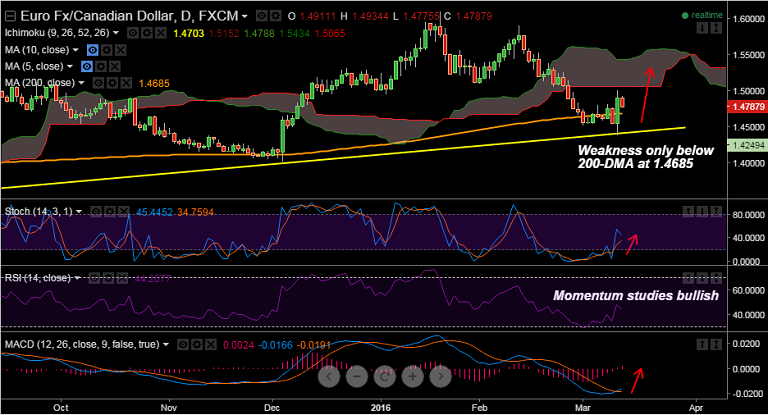Click the Dec label on time axis

pos(271,407)
